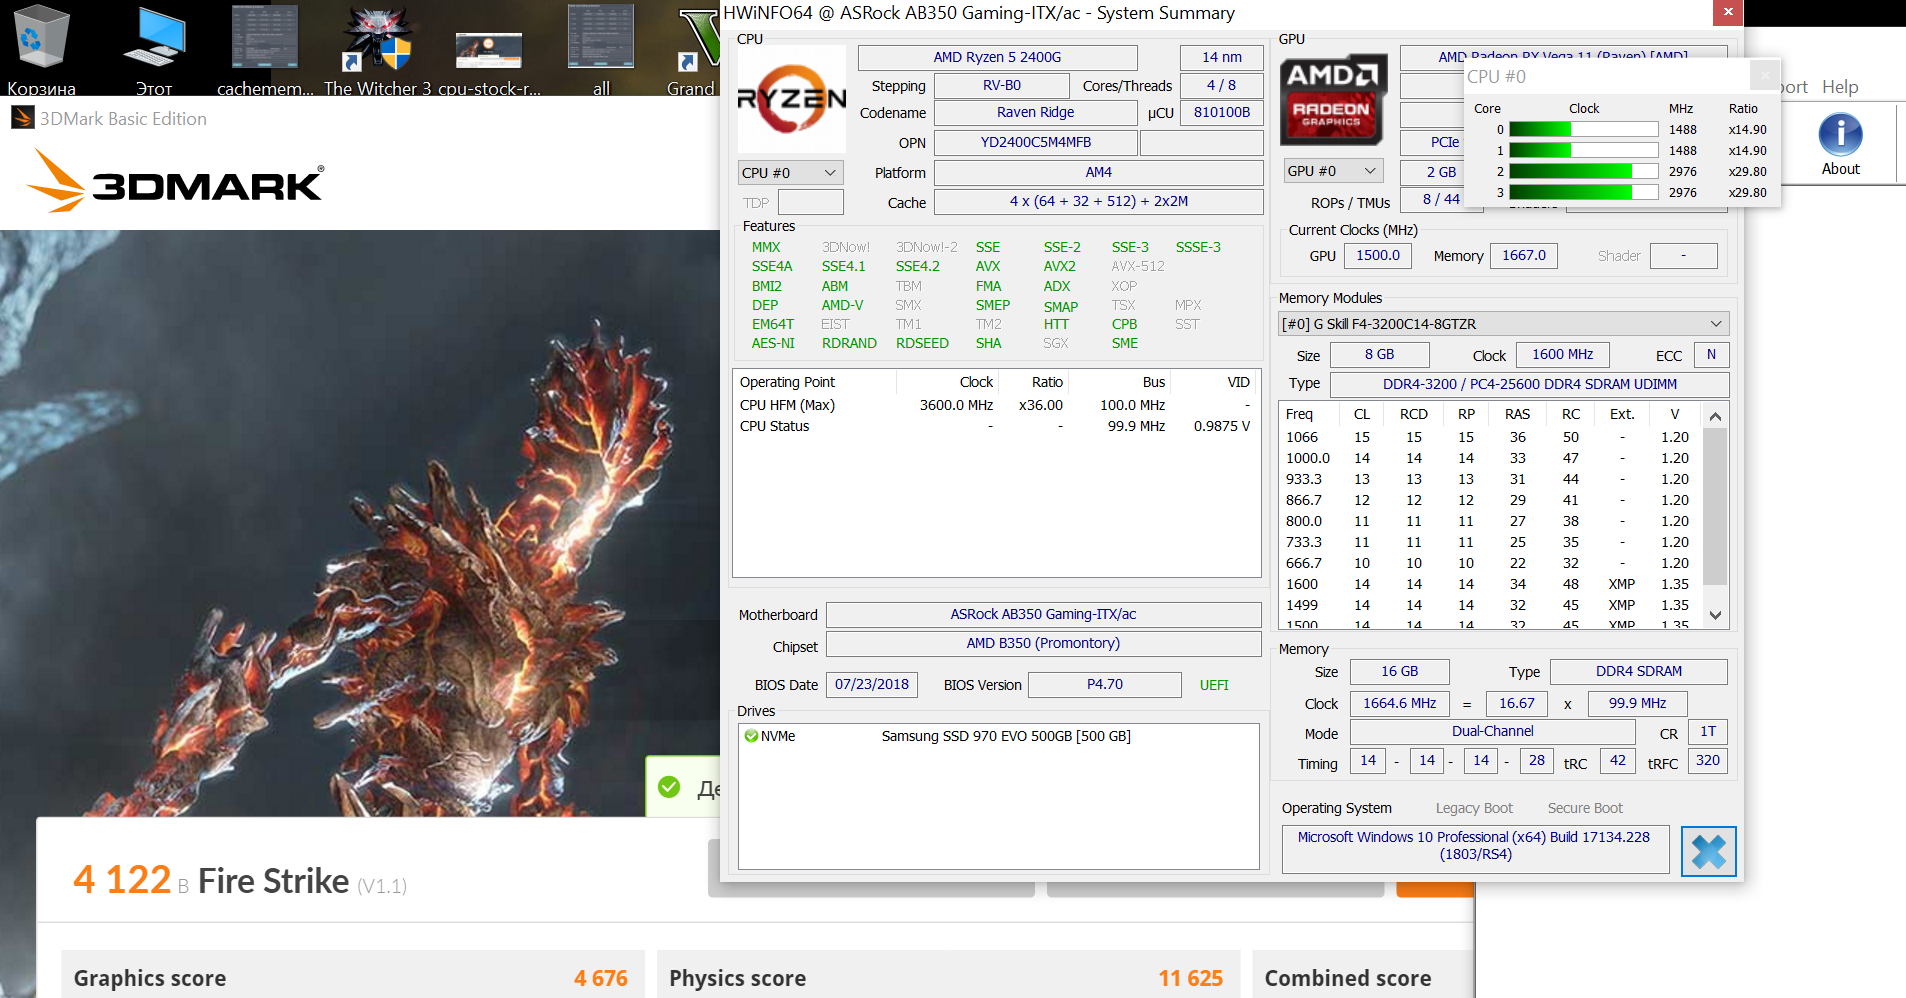Select the 1499 XMP timings row
Image resolution: width=1906 pixels, height=998 pixels.
coord(1492,605)
